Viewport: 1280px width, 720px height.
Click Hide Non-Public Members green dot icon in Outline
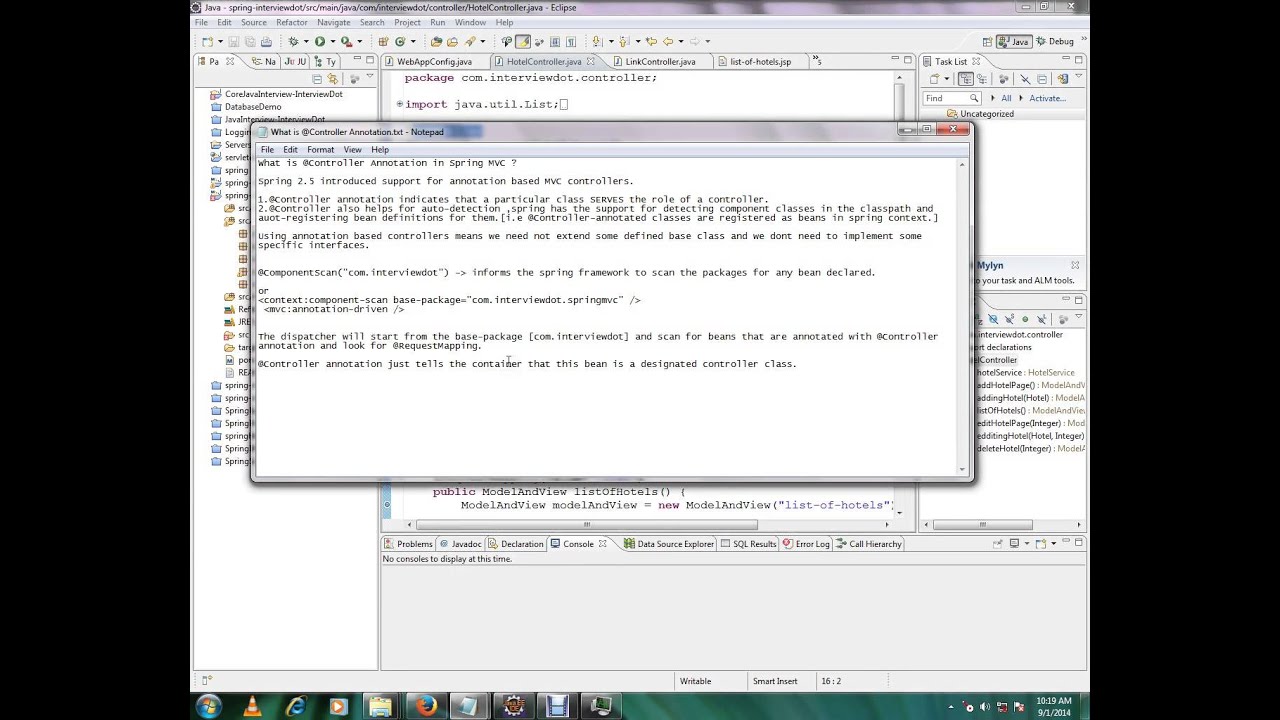coord(1025,319)
